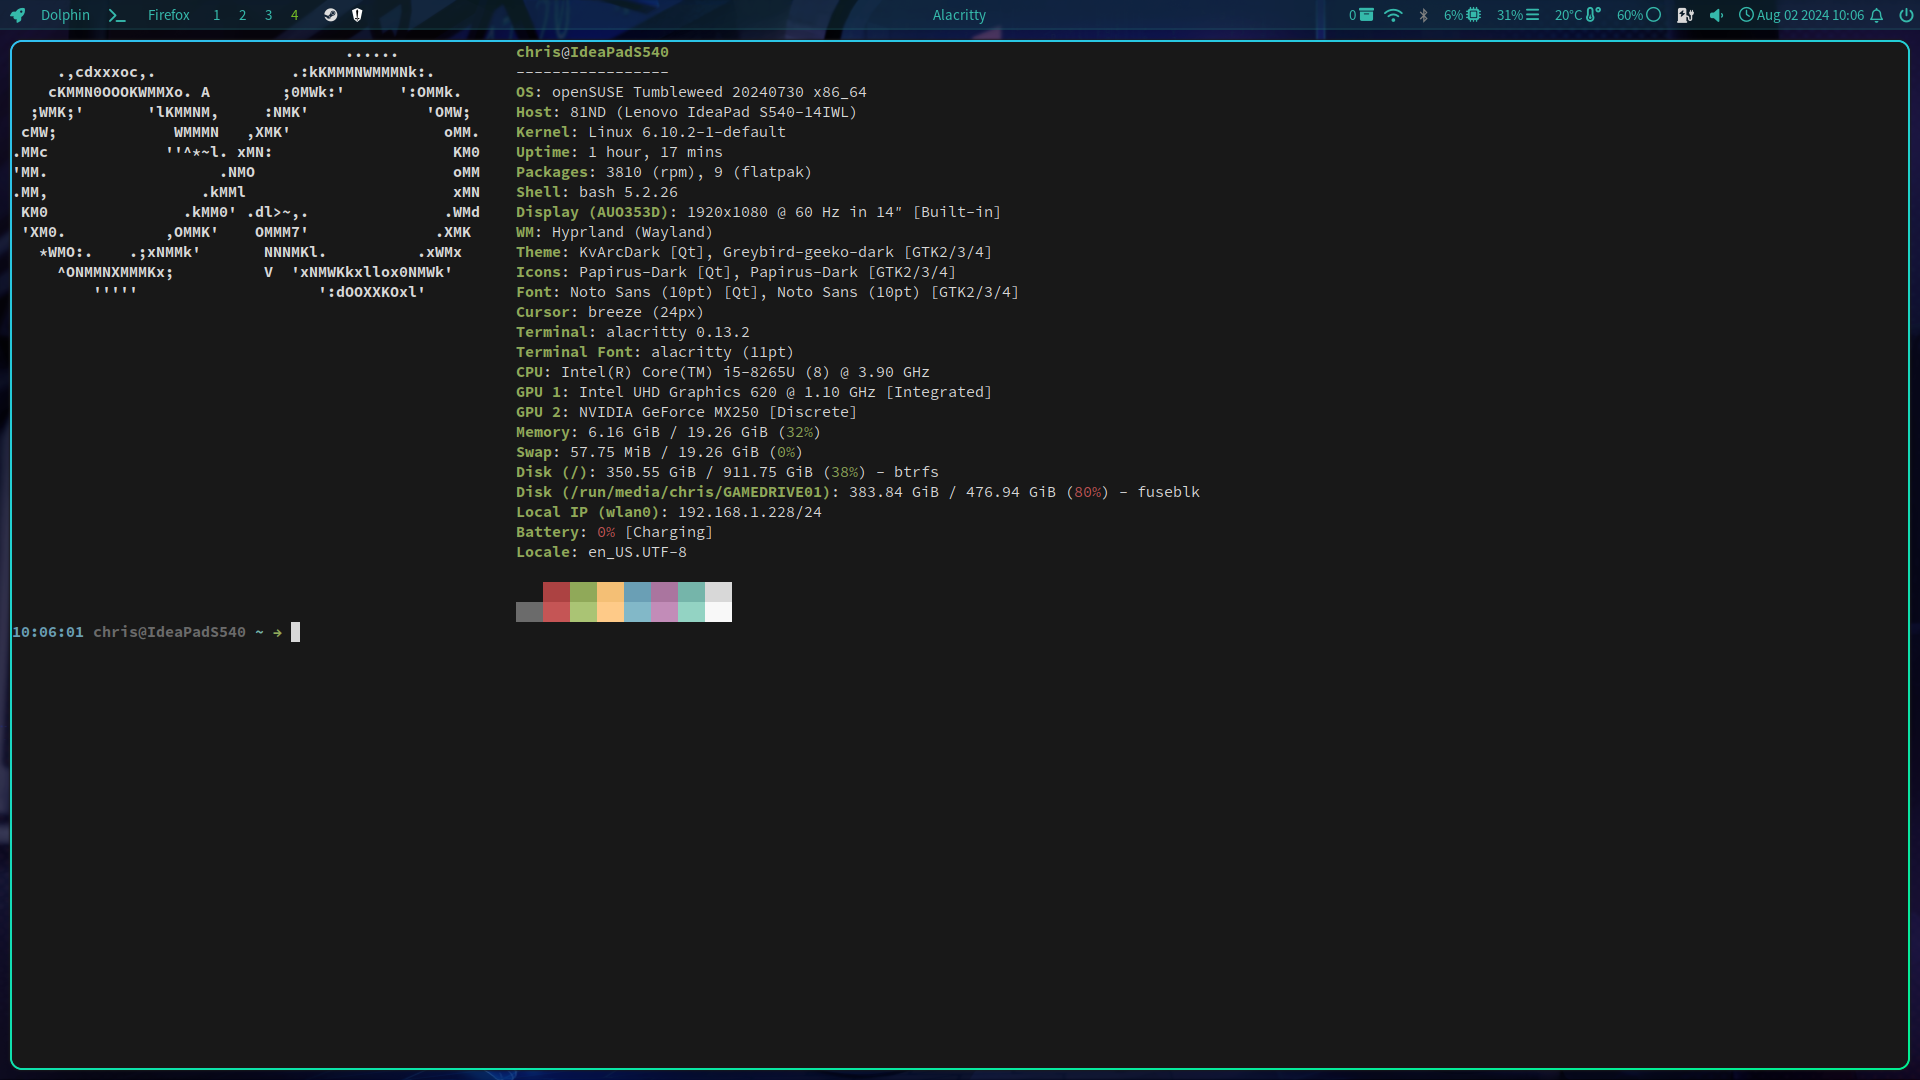
Task: Click the Battery 0% [Charging] line
Action: 615,532
